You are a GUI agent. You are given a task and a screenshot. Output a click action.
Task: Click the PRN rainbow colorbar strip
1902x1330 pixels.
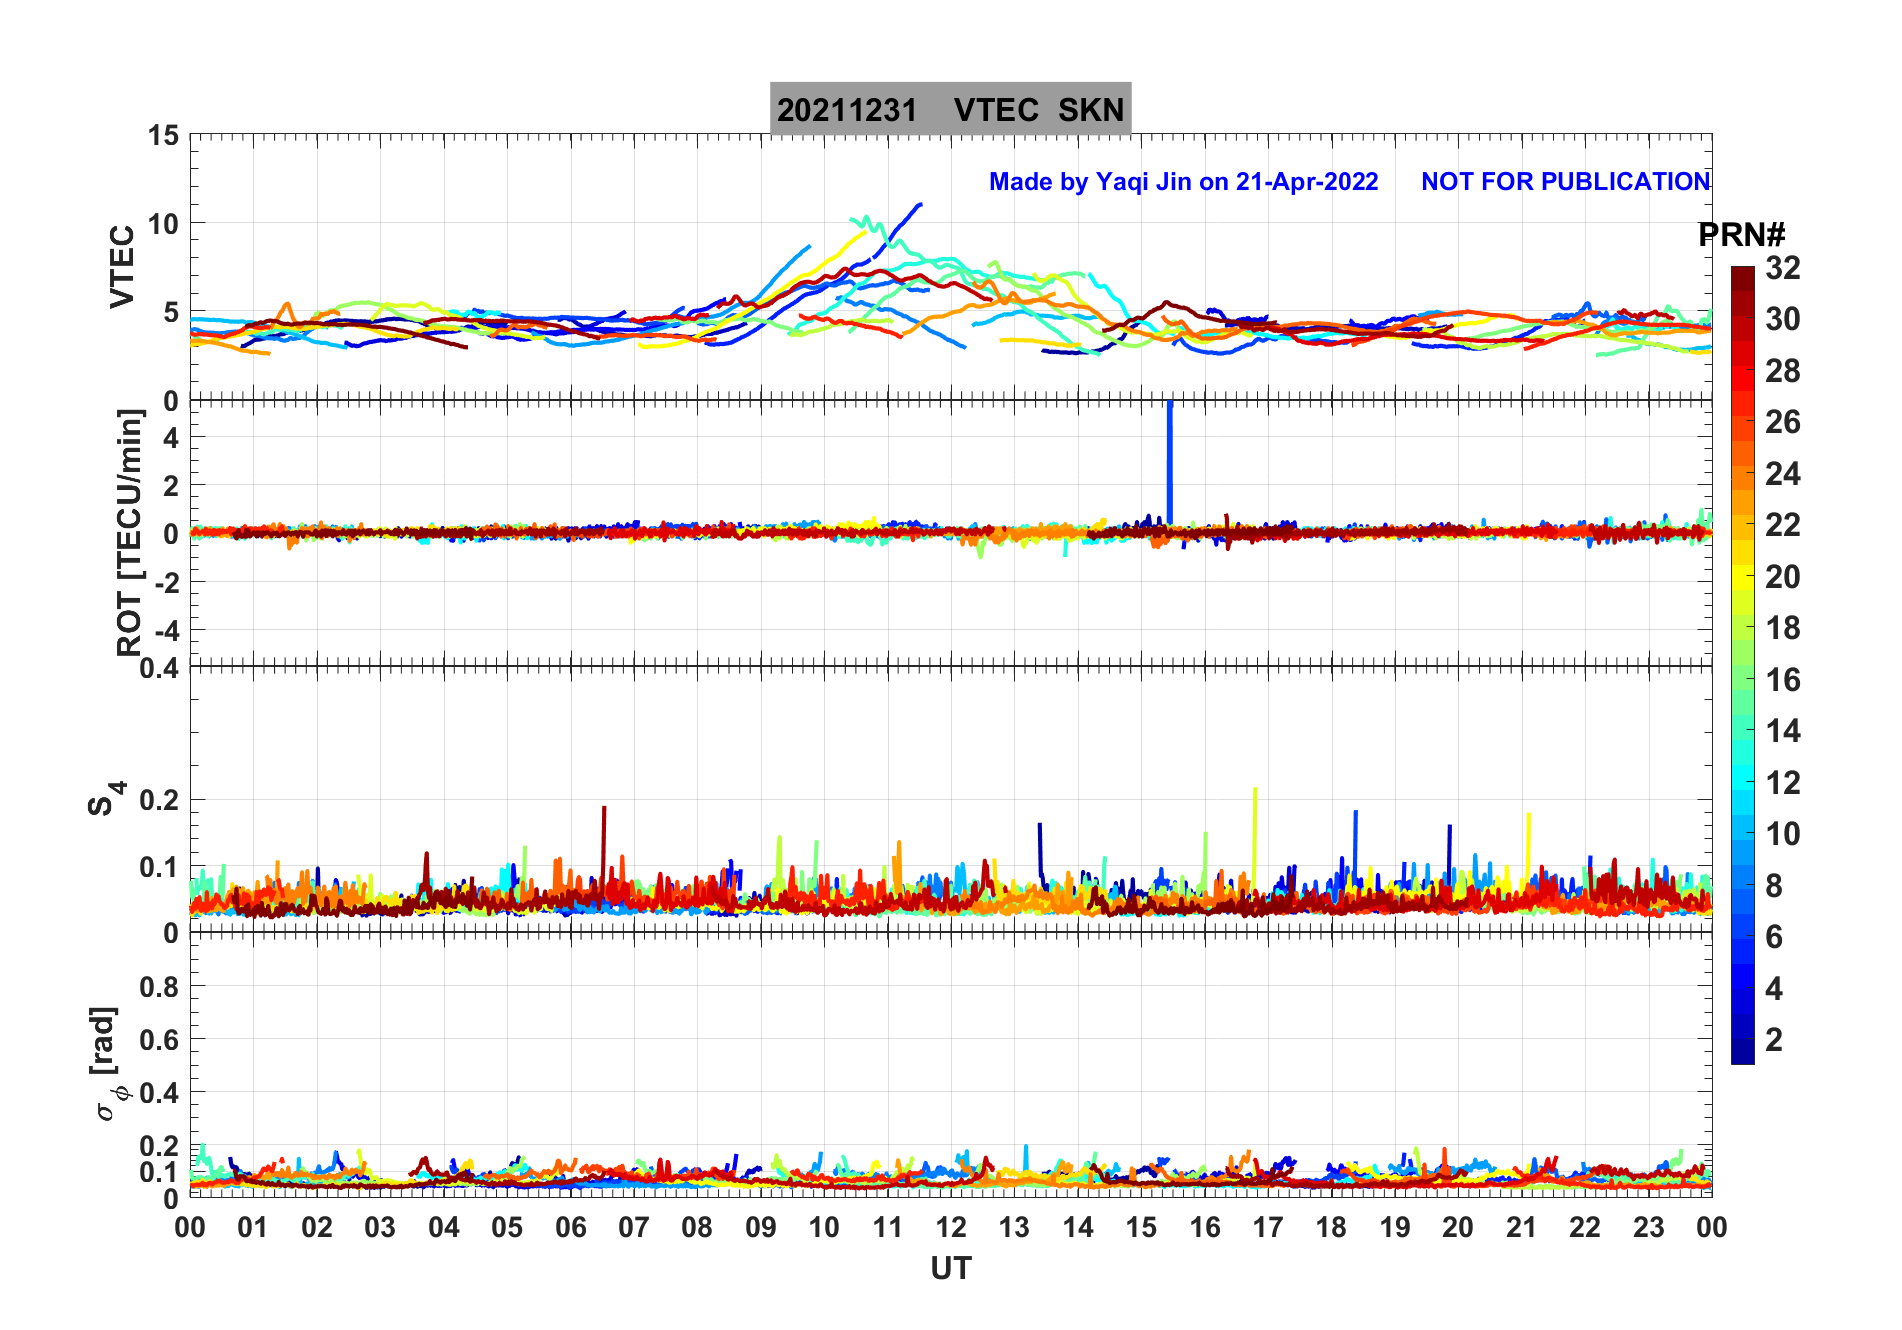[1743, 665]
